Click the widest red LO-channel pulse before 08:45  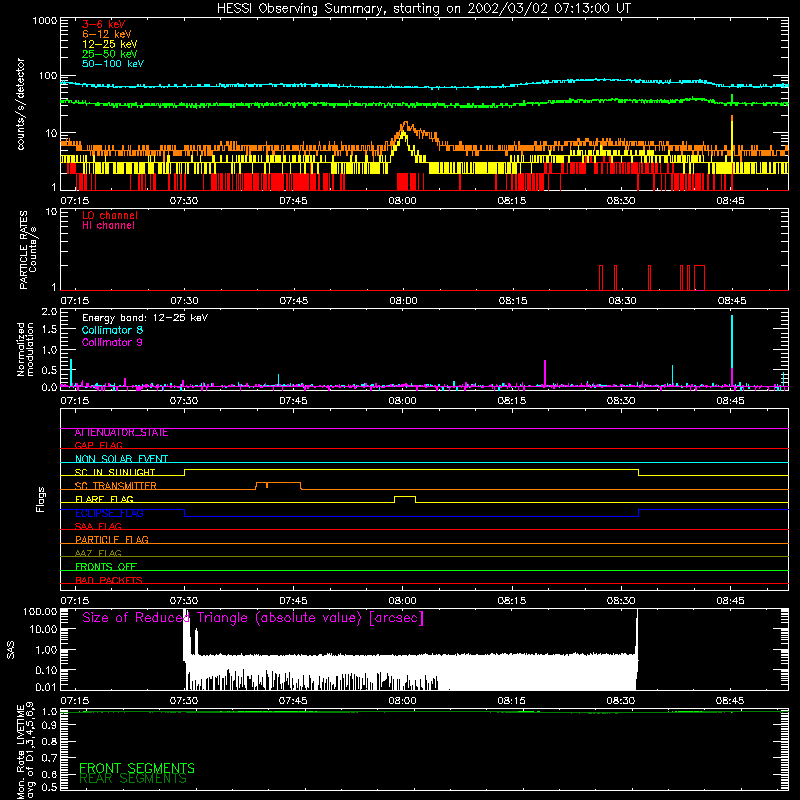699,278
